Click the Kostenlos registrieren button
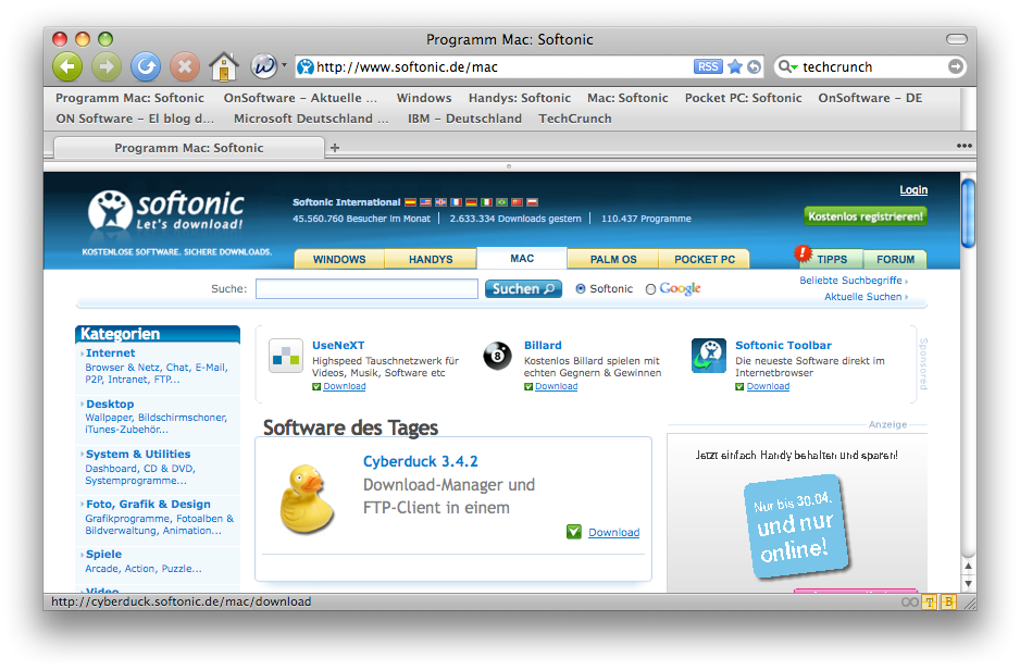 click(x=864, y=215)
